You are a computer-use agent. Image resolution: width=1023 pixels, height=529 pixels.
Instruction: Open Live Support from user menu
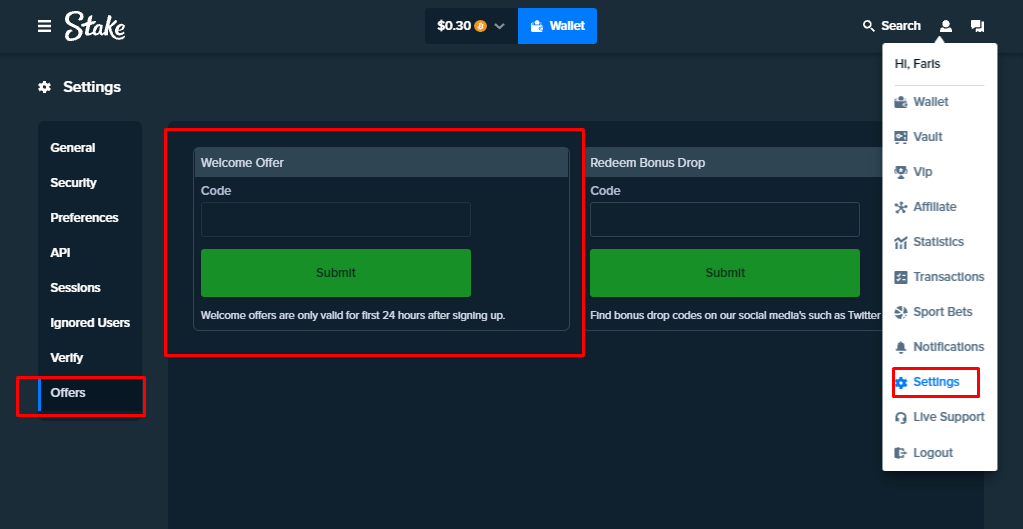[948, 417]
